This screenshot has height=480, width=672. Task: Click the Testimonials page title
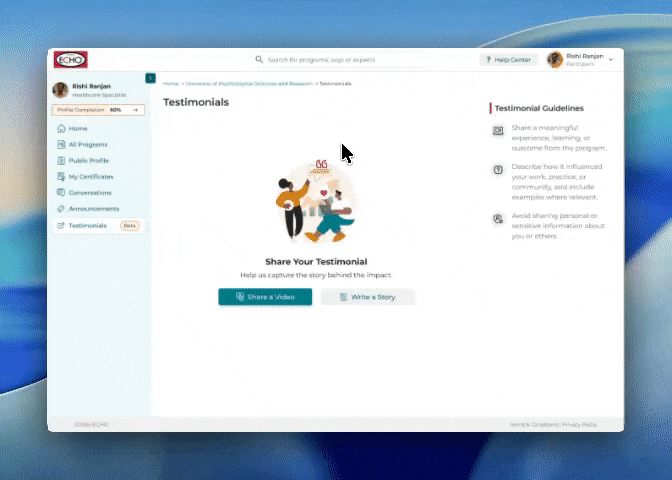196,102
